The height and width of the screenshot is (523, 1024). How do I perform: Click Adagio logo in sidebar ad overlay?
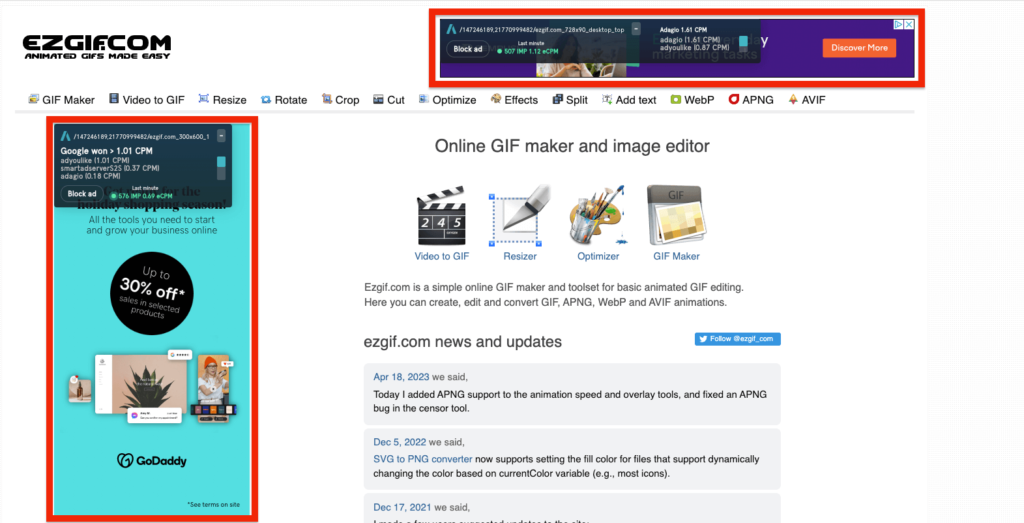(65, 136)
